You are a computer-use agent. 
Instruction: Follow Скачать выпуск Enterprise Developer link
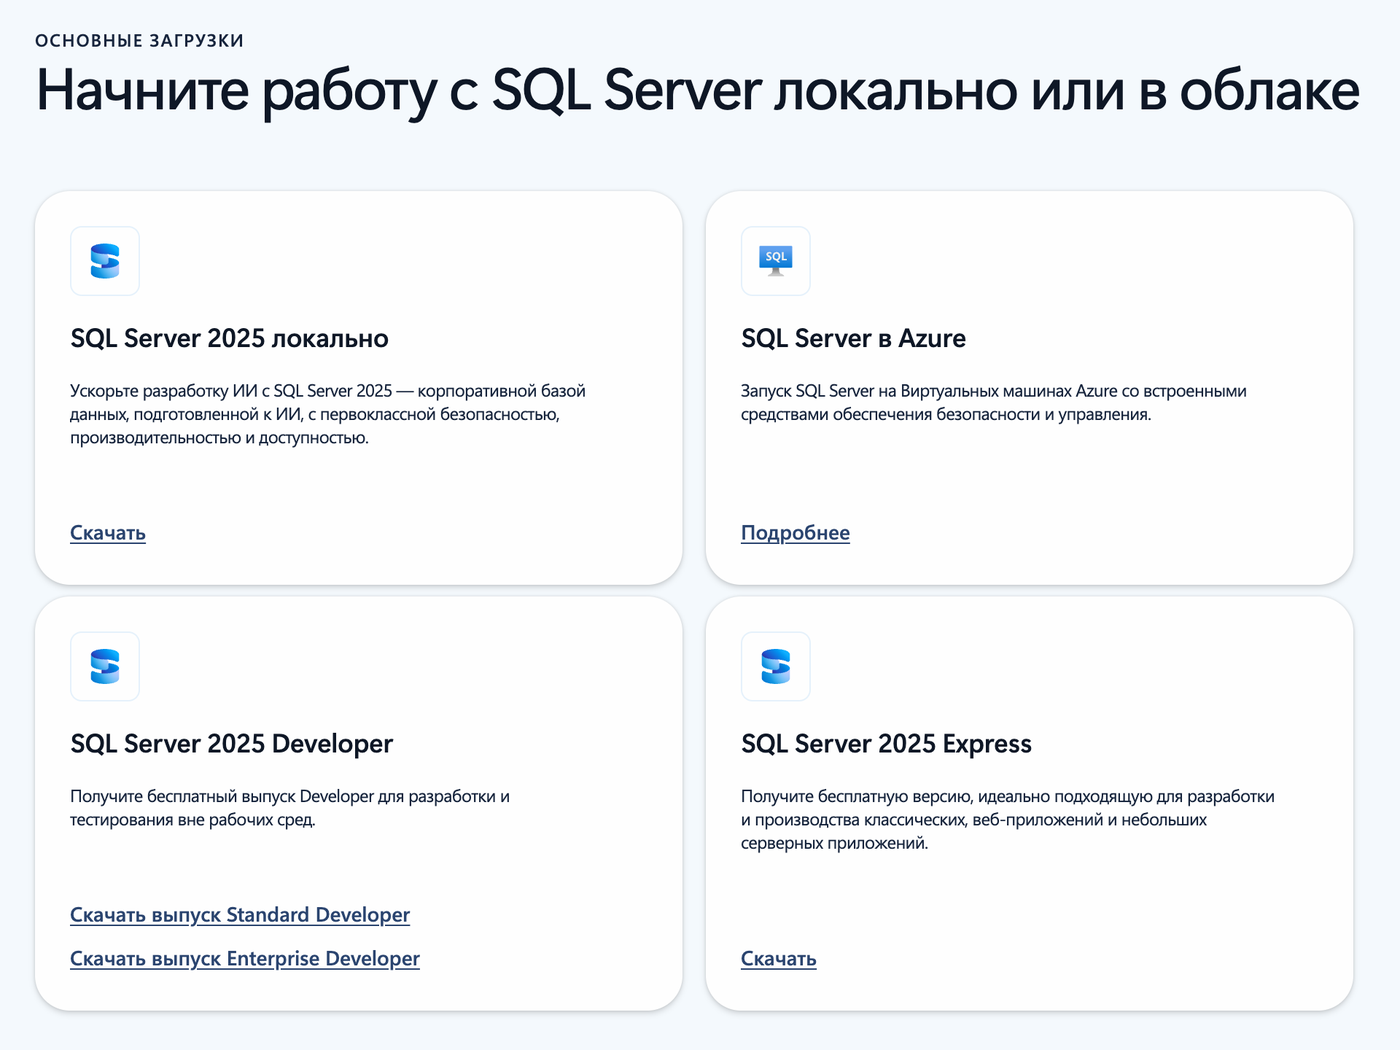click(x=245, y=959)
